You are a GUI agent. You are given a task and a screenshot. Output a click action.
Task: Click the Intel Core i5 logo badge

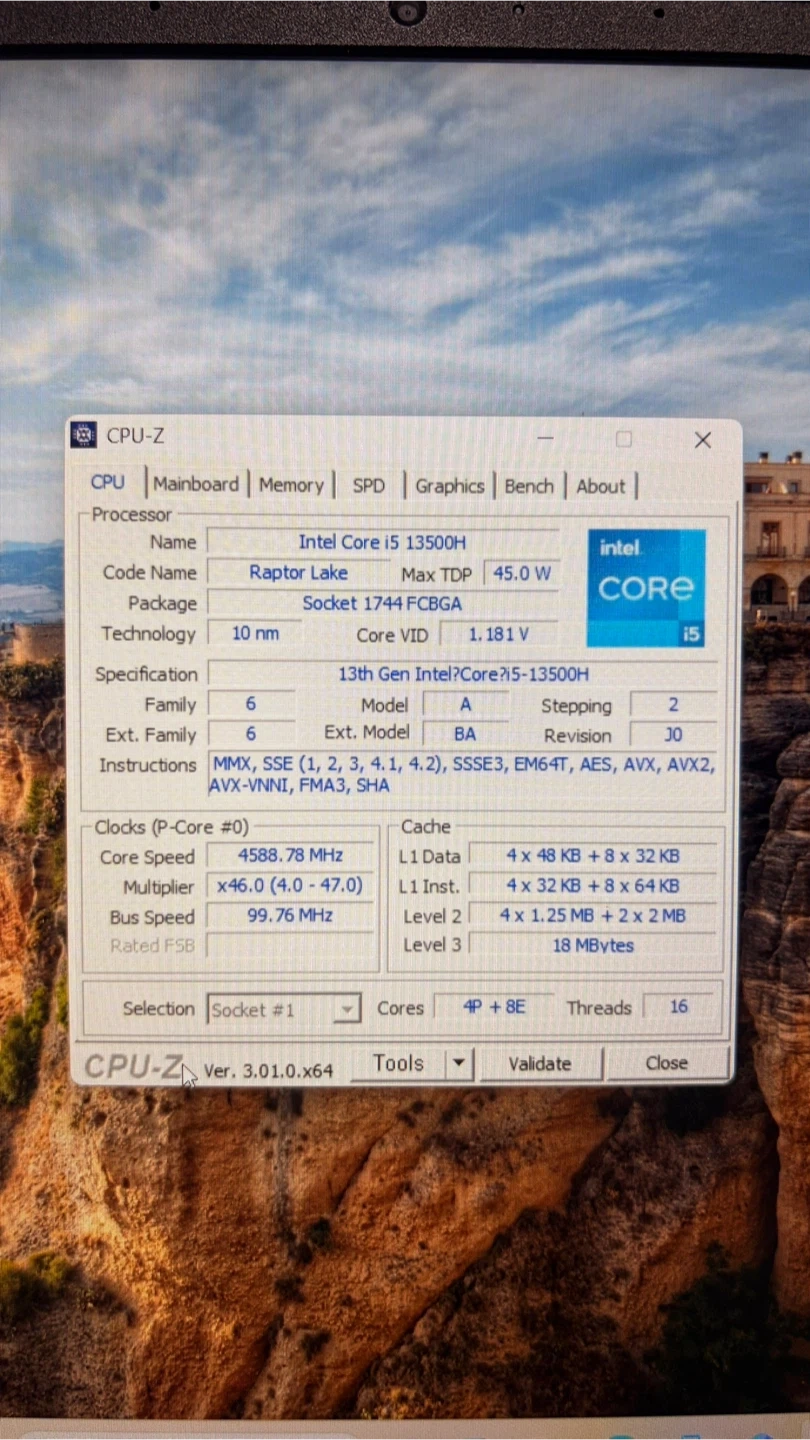click(646, 588)
